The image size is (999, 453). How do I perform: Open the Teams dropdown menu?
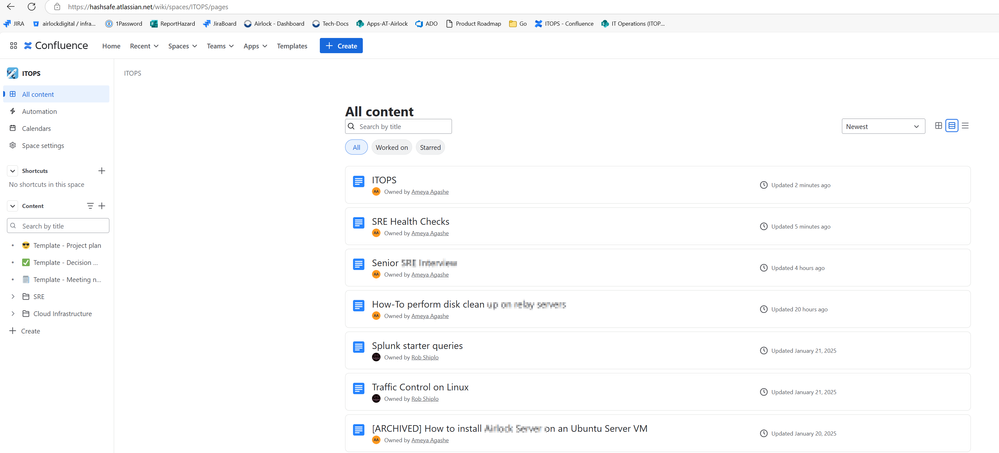220,46
